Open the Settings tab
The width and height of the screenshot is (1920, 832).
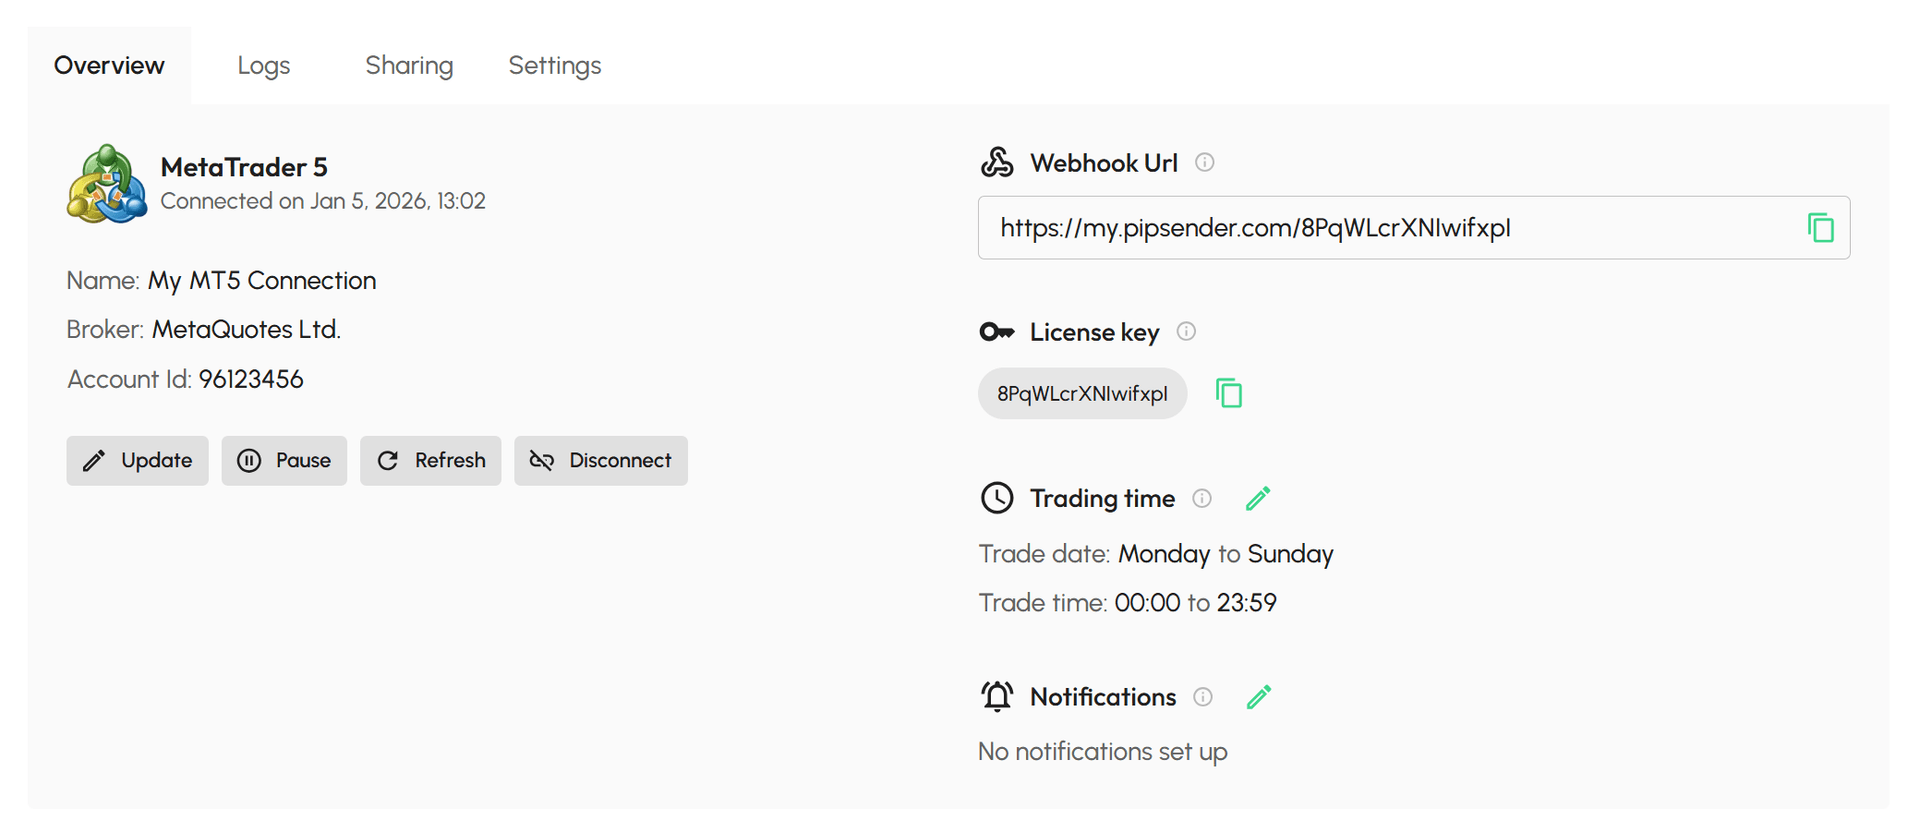click(x=555, y=66)
